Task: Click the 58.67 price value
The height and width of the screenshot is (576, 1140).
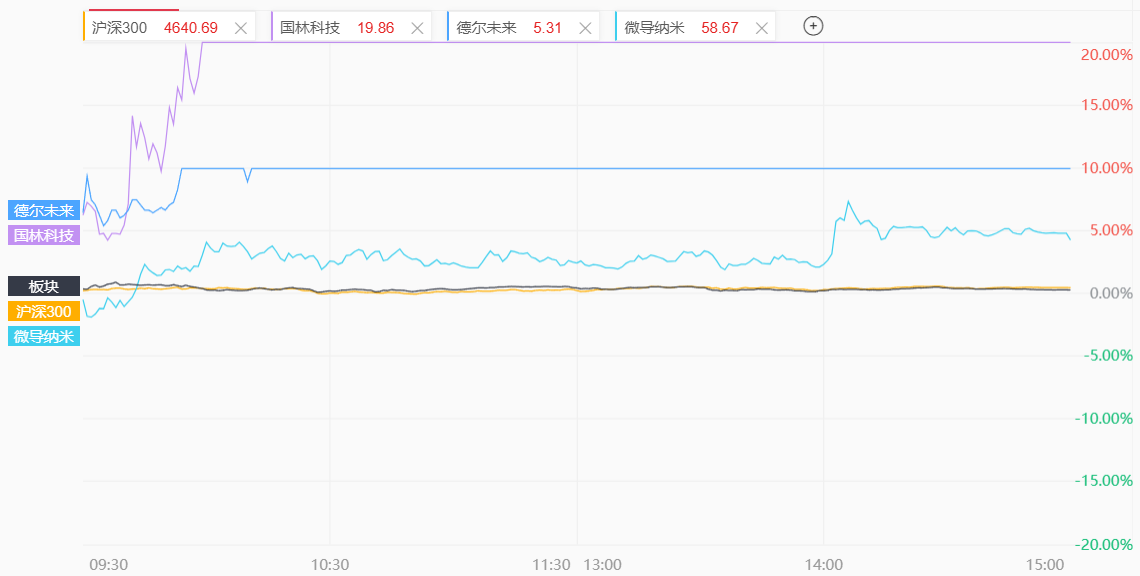Action: tap(719, 28)
